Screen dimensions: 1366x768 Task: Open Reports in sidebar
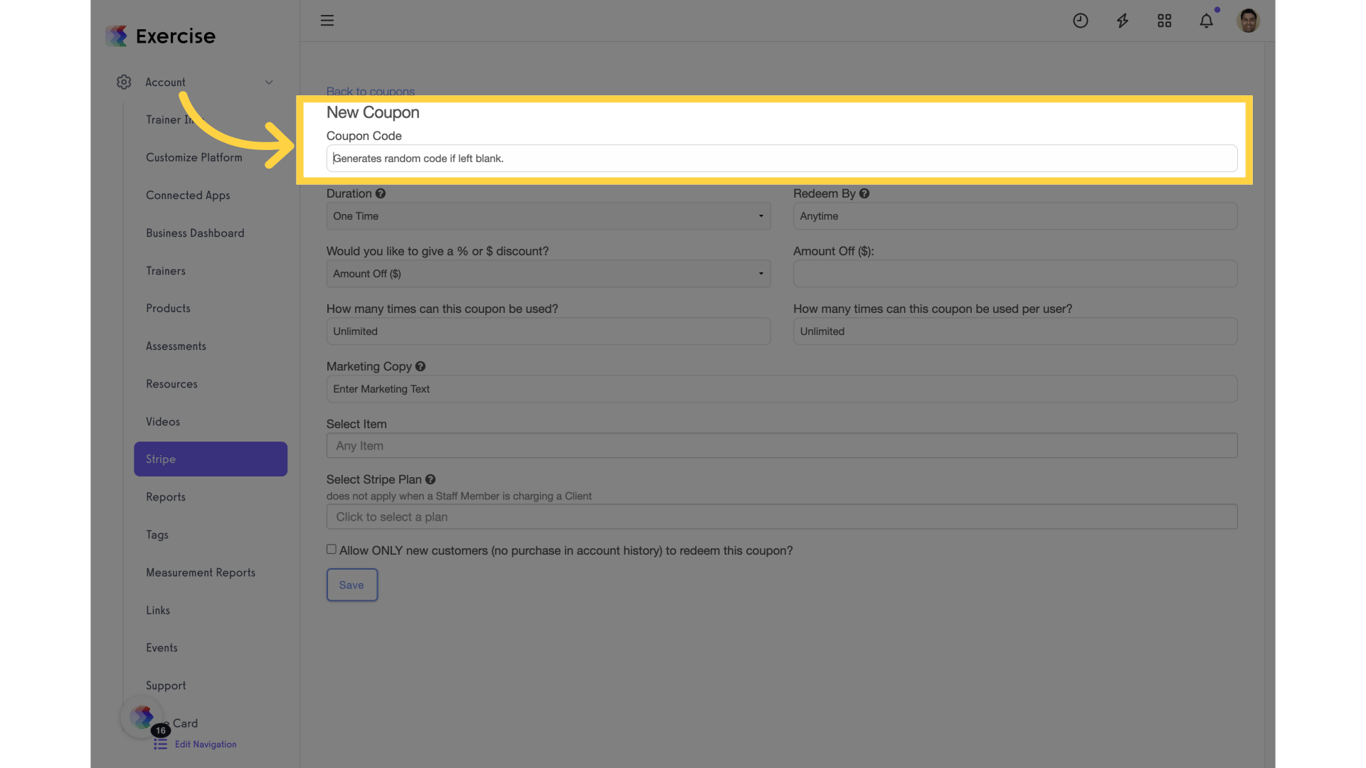point(165,497)
